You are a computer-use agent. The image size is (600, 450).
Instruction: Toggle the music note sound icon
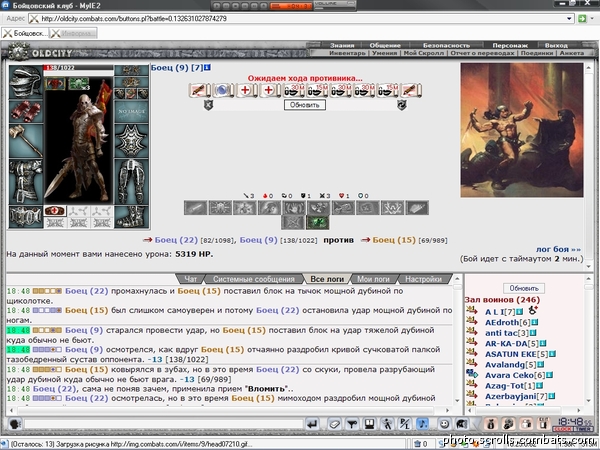pos(422,424)
